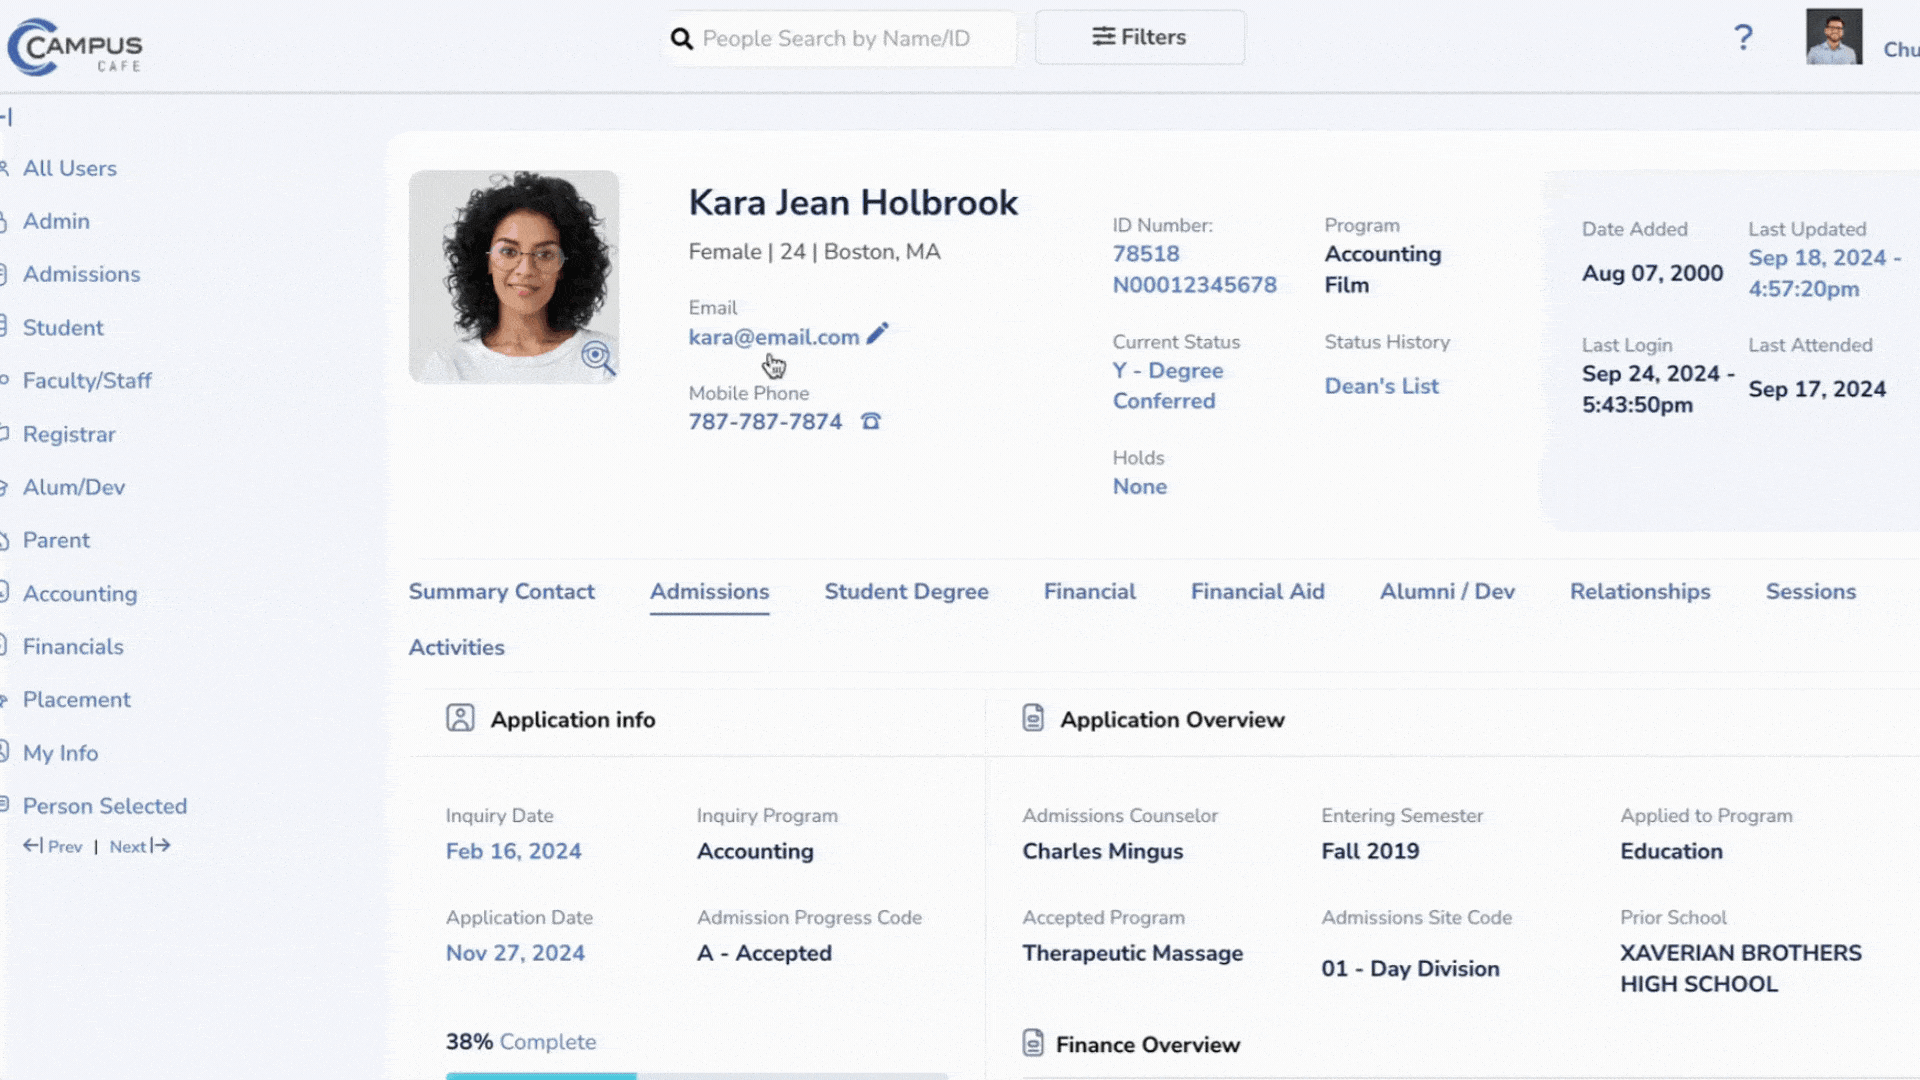Click Kara's profile photo thumbnail
1920x1080 pixels.
(513, 276)
